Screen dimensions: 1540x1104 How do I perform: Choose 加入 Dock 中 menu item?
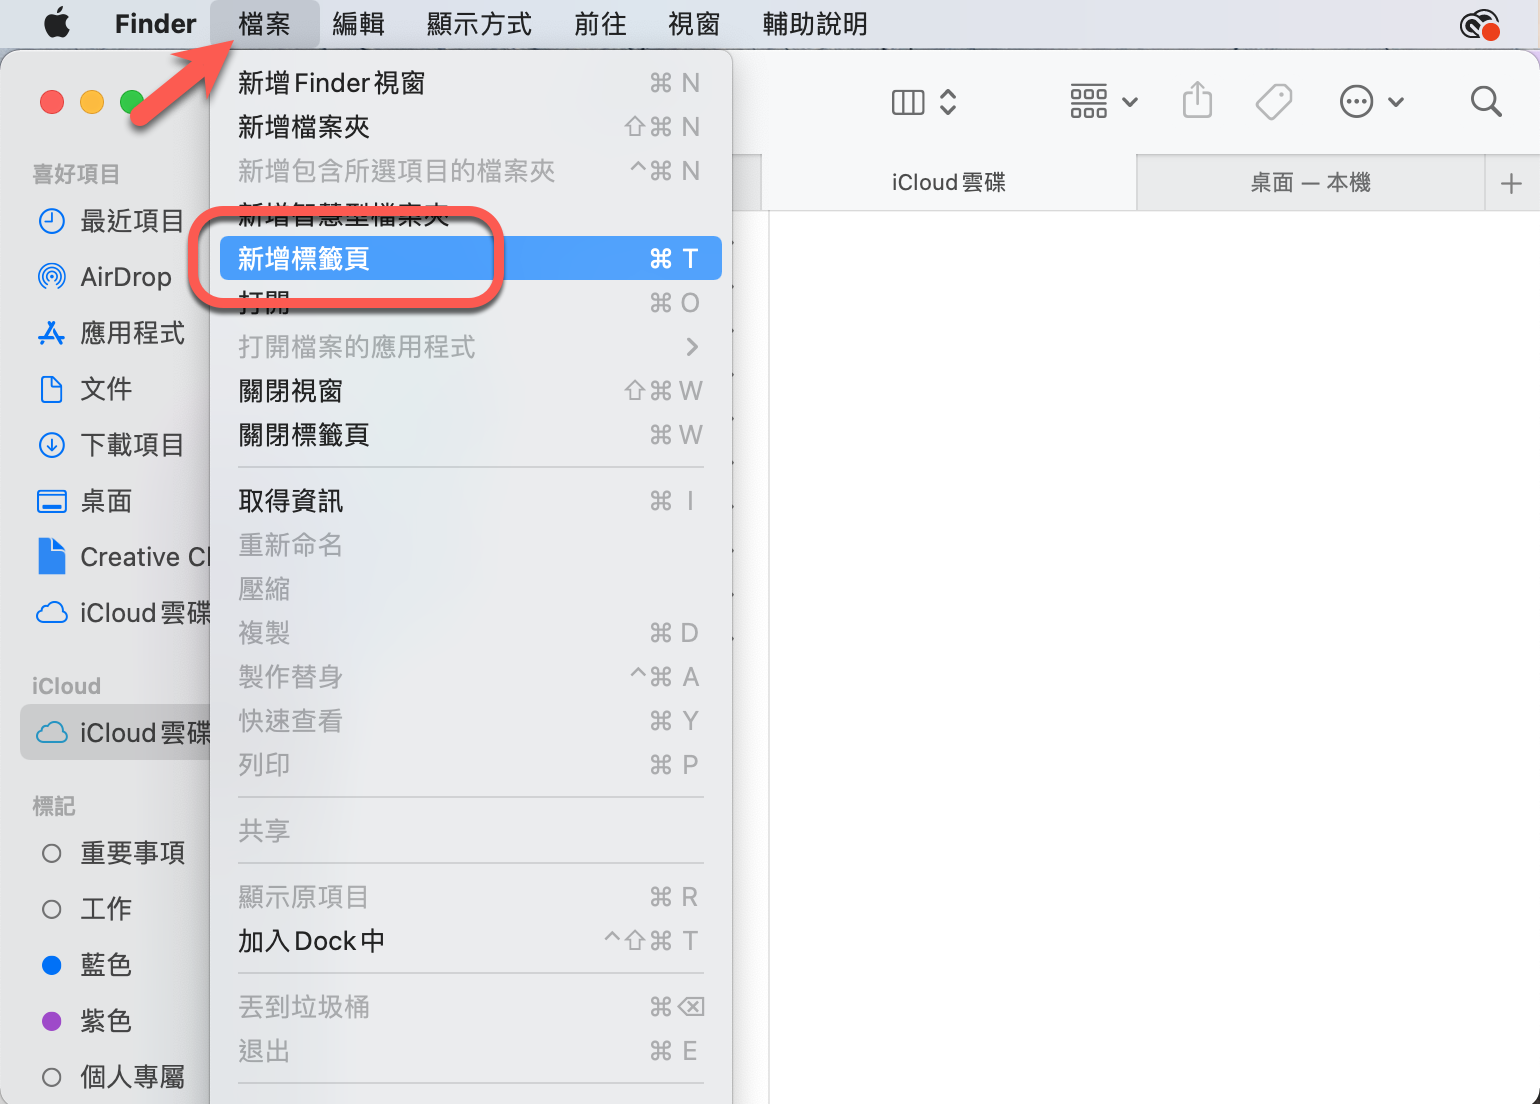tap(470, 941)
